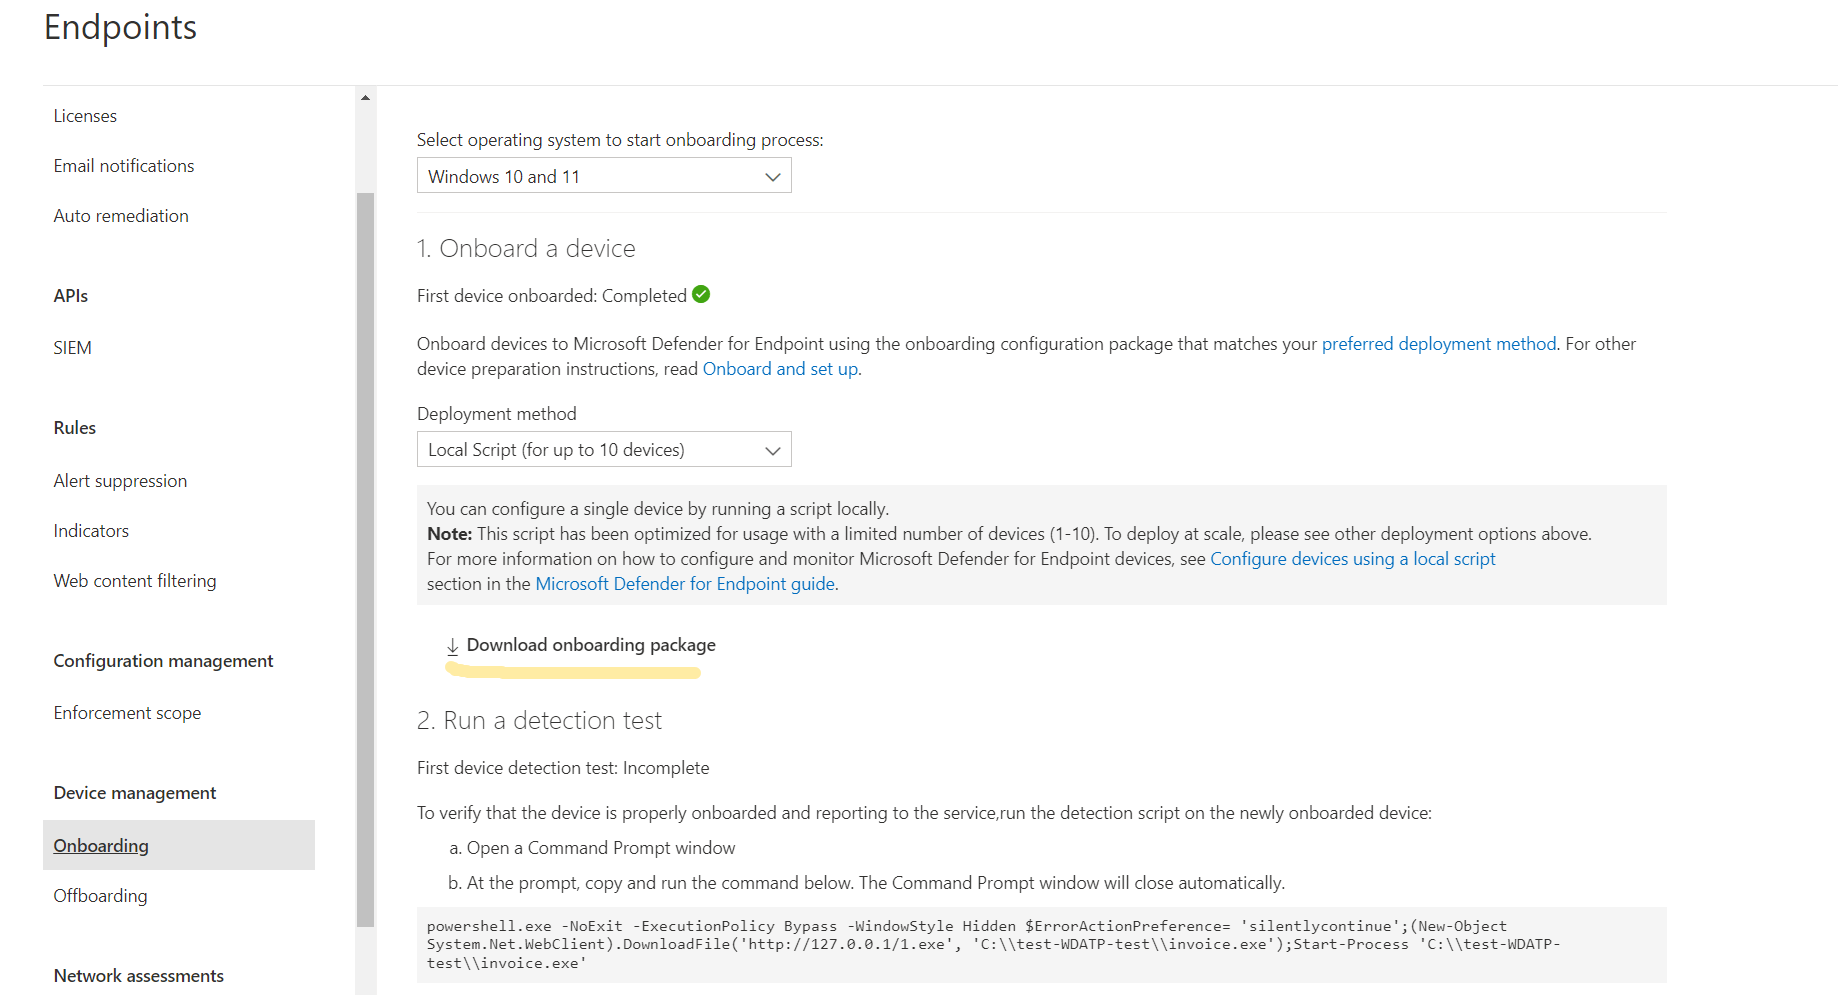This screenshot has width=1838, height=995.
Task: Click the '1. Onboard a device' heading
Action: pyautogui.click(x=526, y=248)
